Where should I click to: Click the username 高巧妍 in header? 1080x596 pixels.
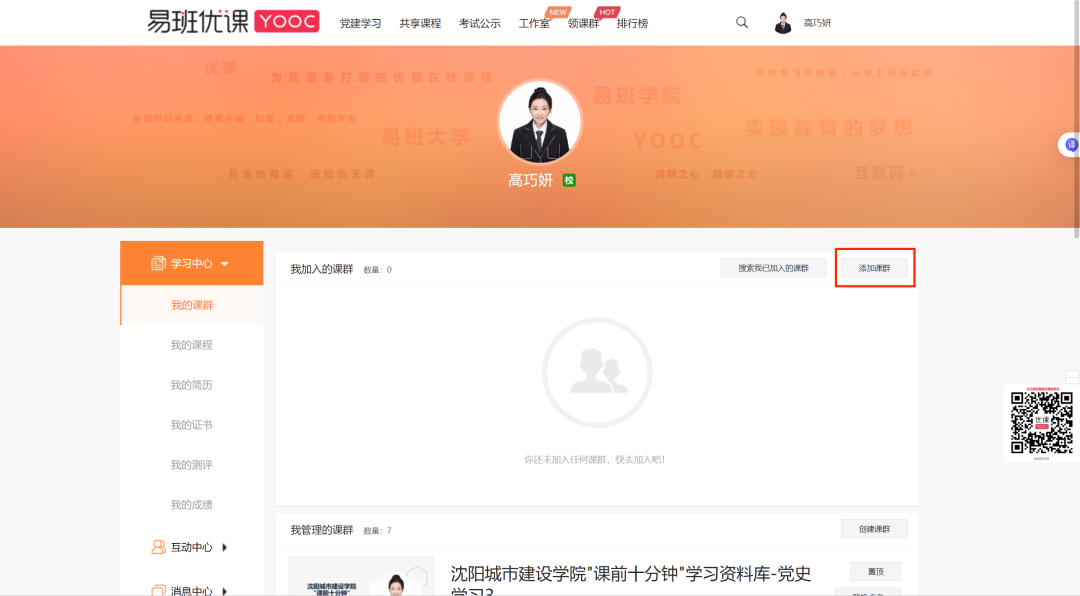tap(817, 23)
